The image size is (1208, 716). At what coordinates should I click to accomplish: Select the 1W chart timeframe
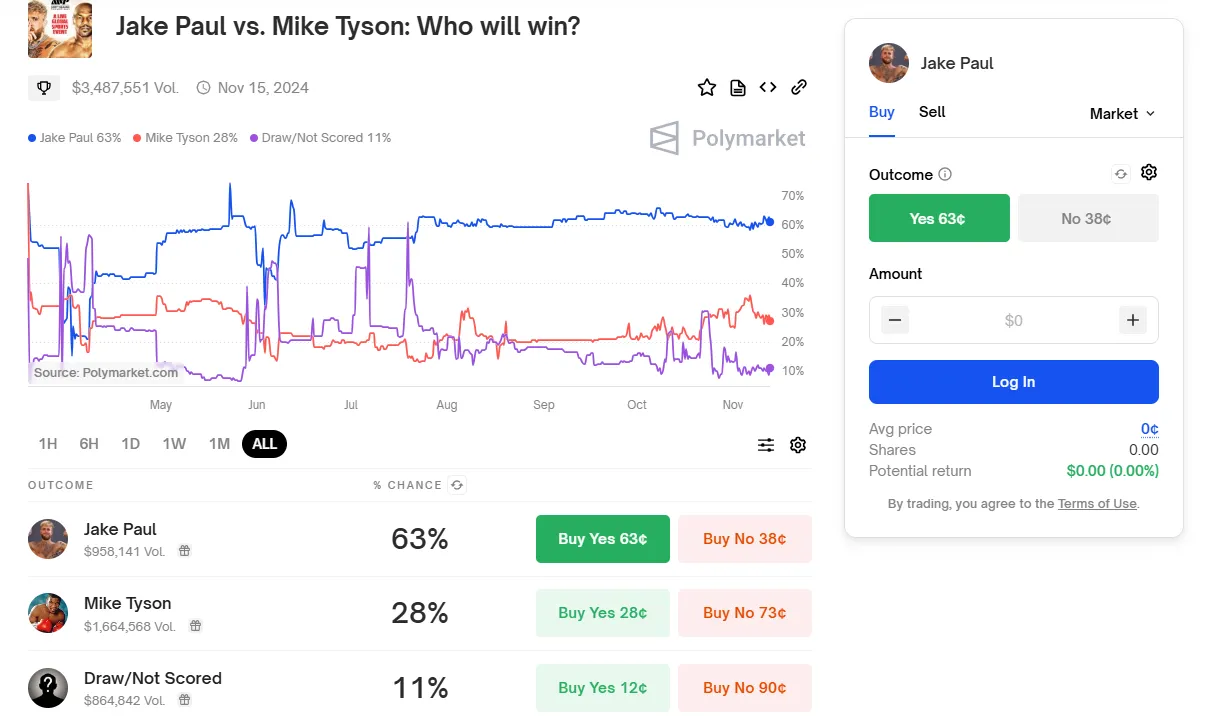click(x=174, y=444)
